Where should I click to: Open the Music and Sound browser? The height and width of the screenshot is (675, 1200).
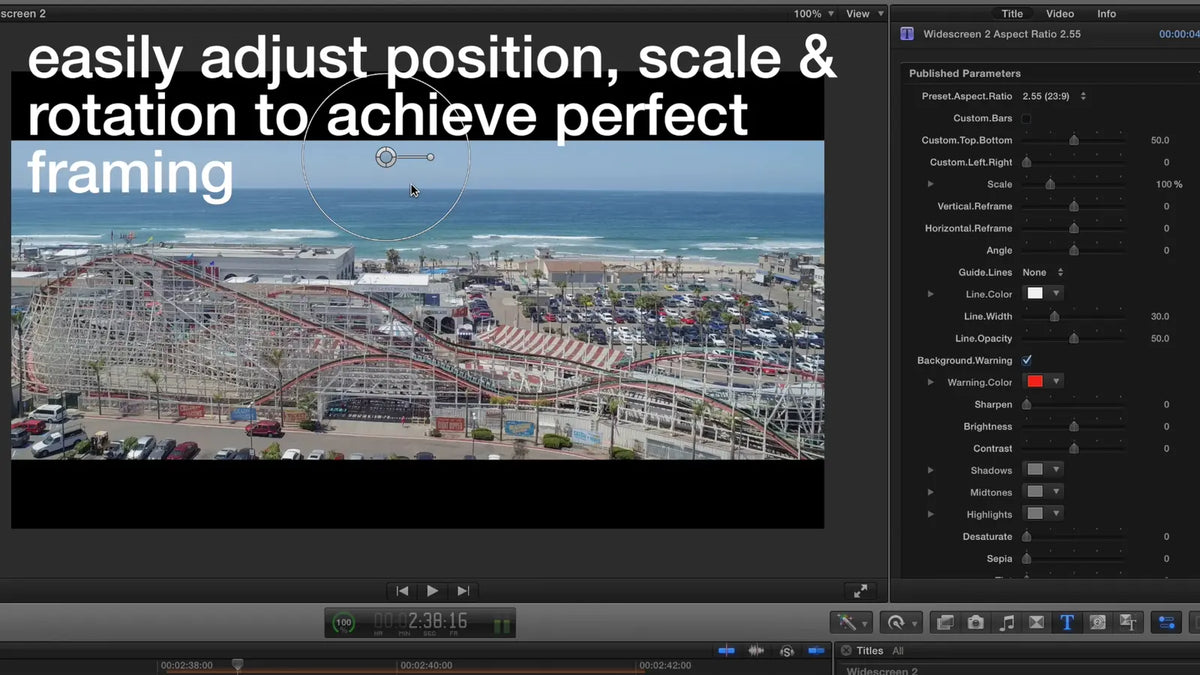tap(1006, 622)
